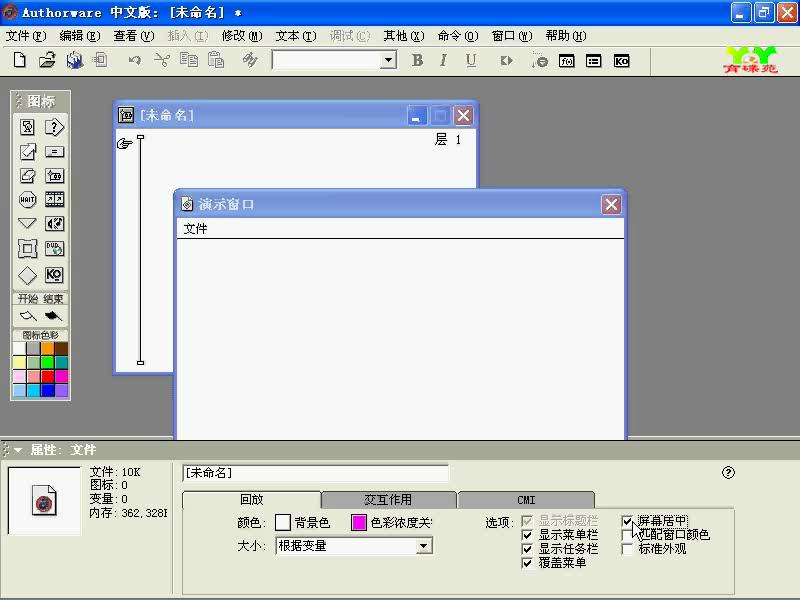Click the paste hand on the flowline
This screenshot has height=600, width=800.
[x=124, y=143]
